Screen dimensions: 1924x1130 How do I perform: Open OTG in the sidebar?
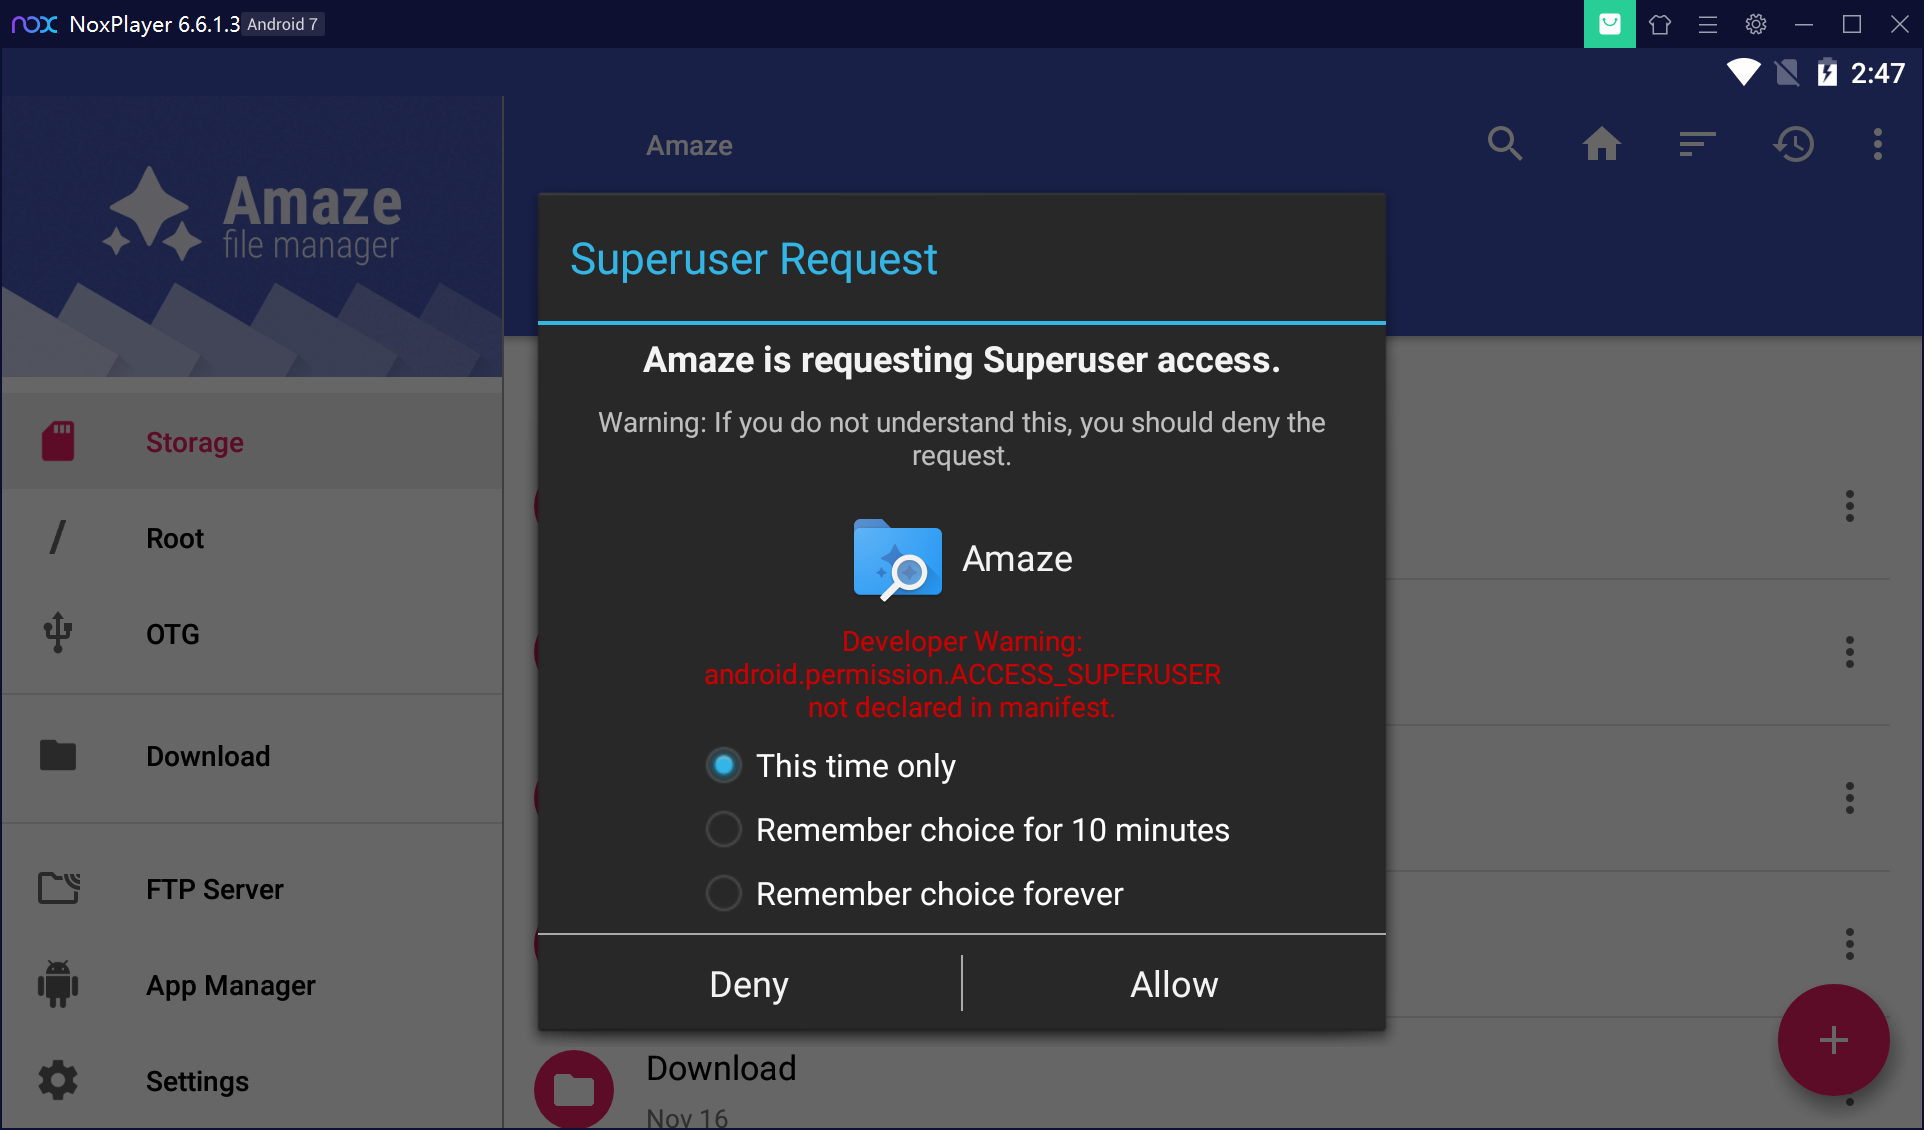252,634
